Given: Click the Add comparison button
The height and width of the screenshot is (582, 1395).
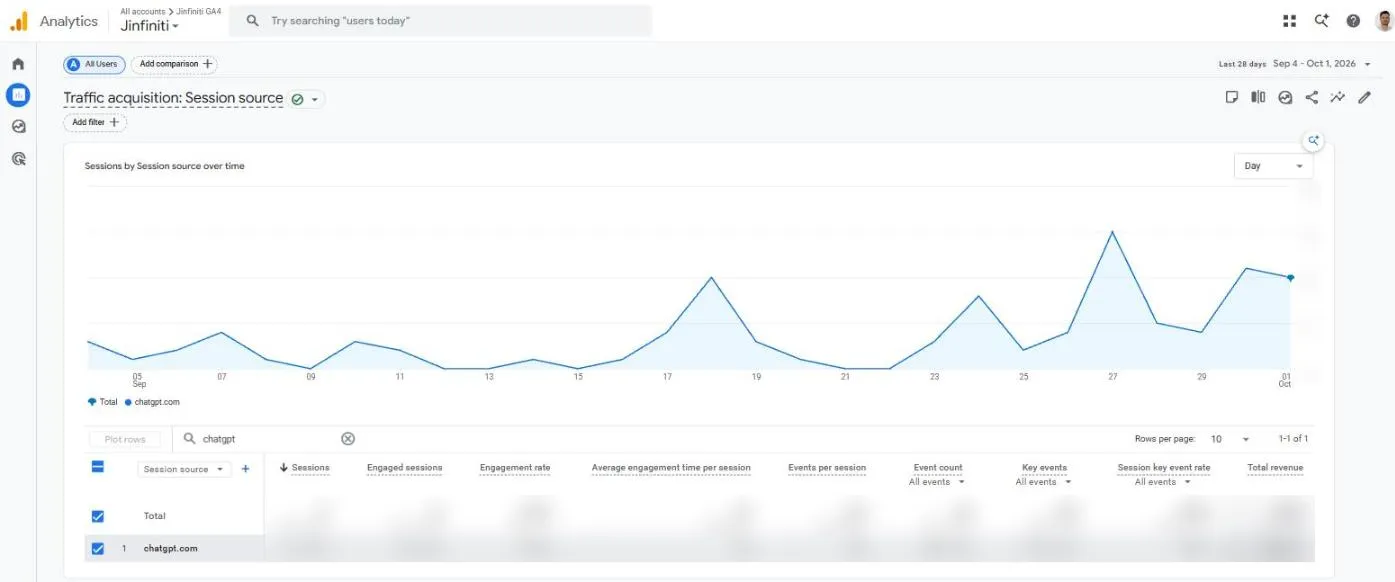Looking at the screenshot, I should click(x=174, y=64).
